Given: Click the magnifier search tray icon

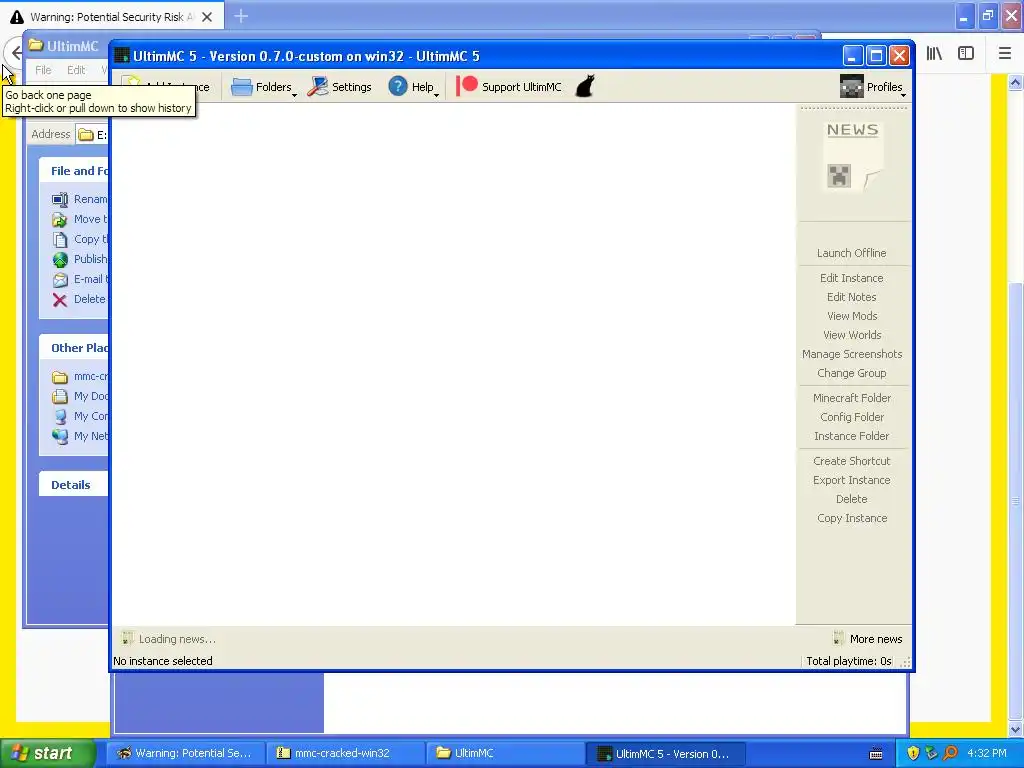Looking at the screenshot, I should point(950,753).
